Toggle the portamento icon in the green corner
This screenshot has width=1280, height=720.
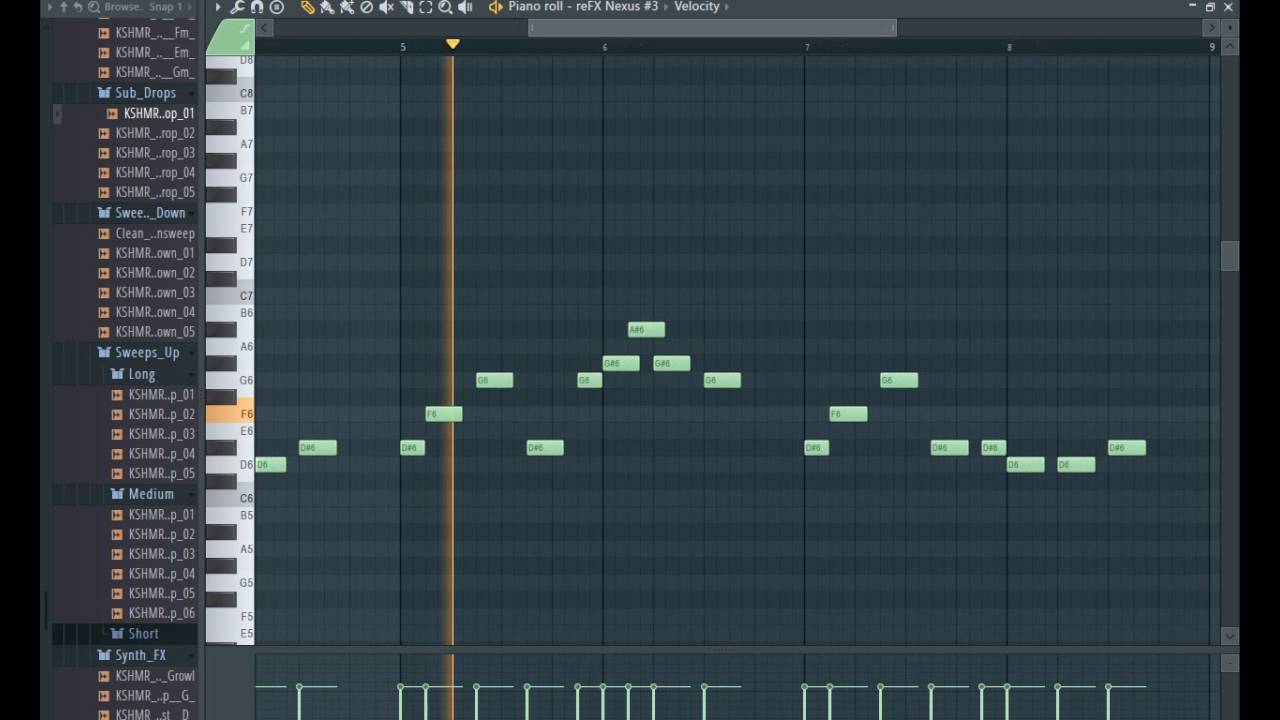tap(245, 29)
